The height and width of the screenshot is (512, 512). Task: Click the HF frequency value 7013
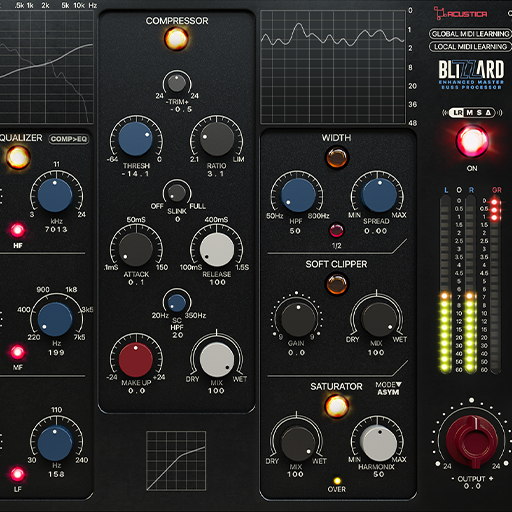[56, 229]
